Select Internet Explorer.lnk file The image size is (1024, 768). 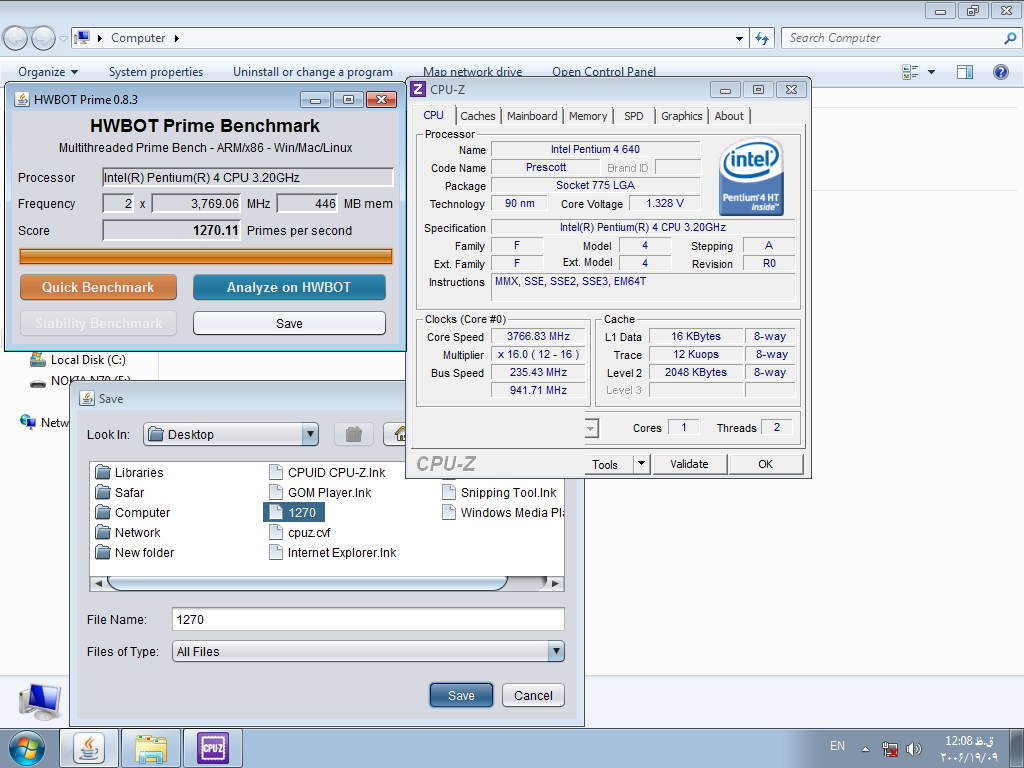[332, 552]
